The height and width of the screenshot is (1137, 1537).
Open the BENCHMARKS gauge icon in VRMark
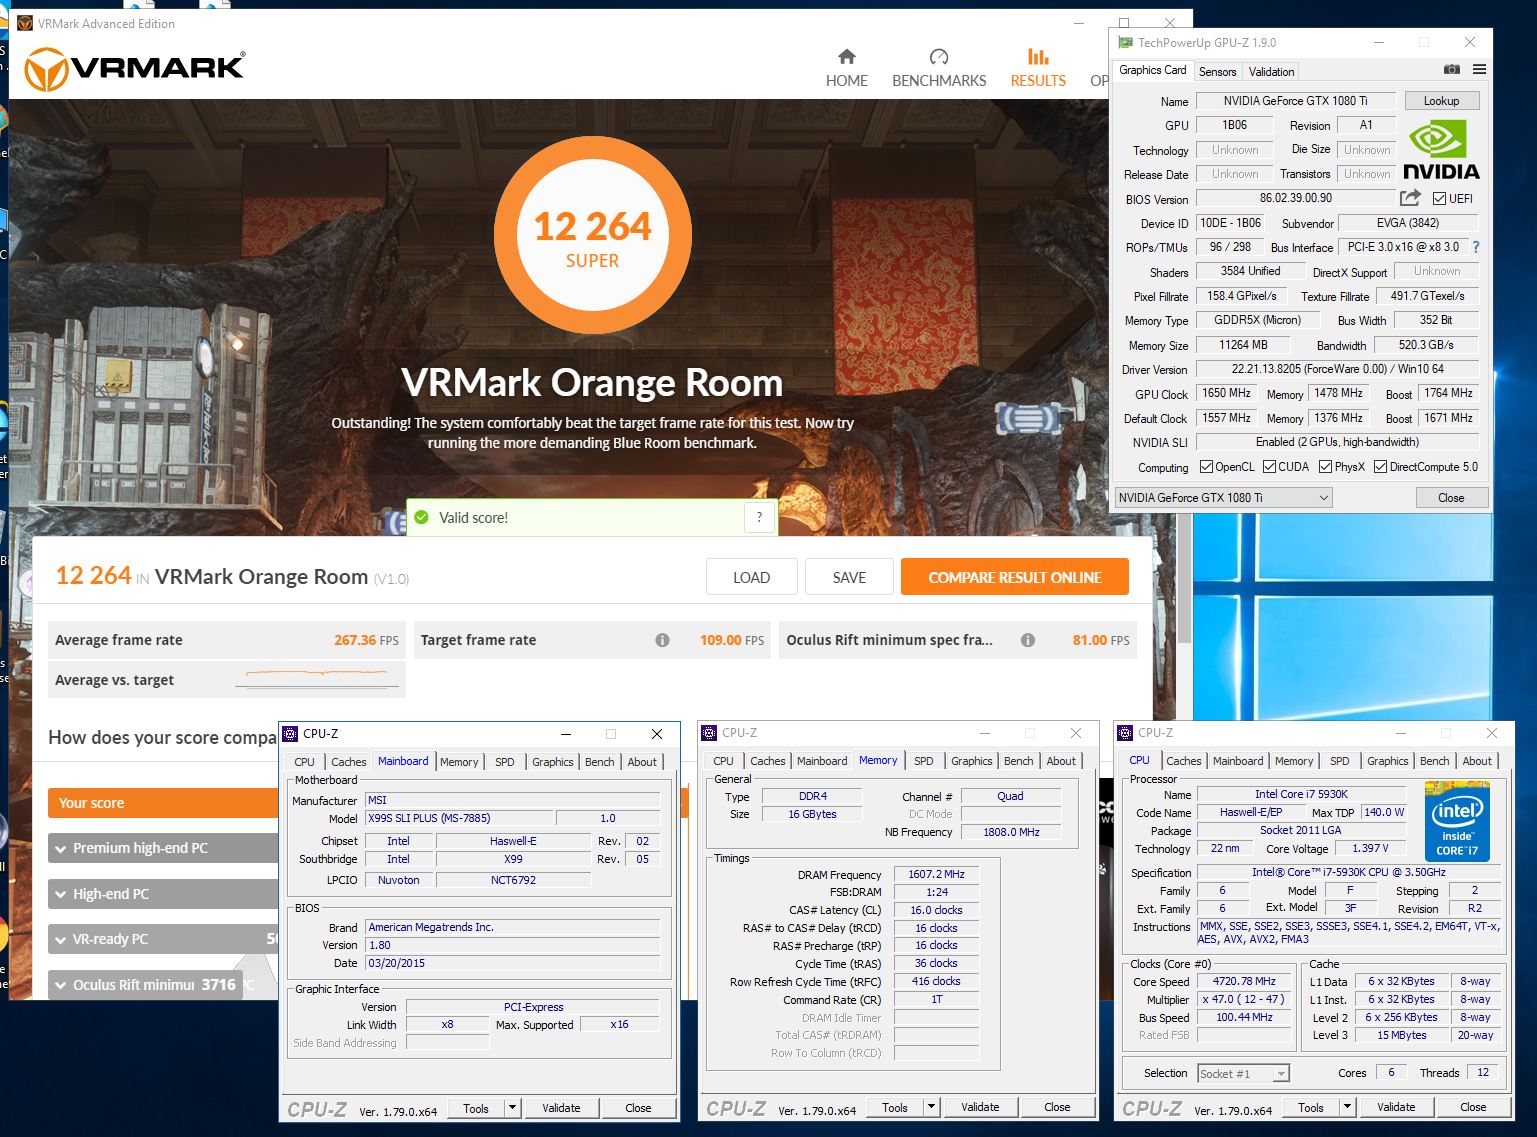point(938,56)
